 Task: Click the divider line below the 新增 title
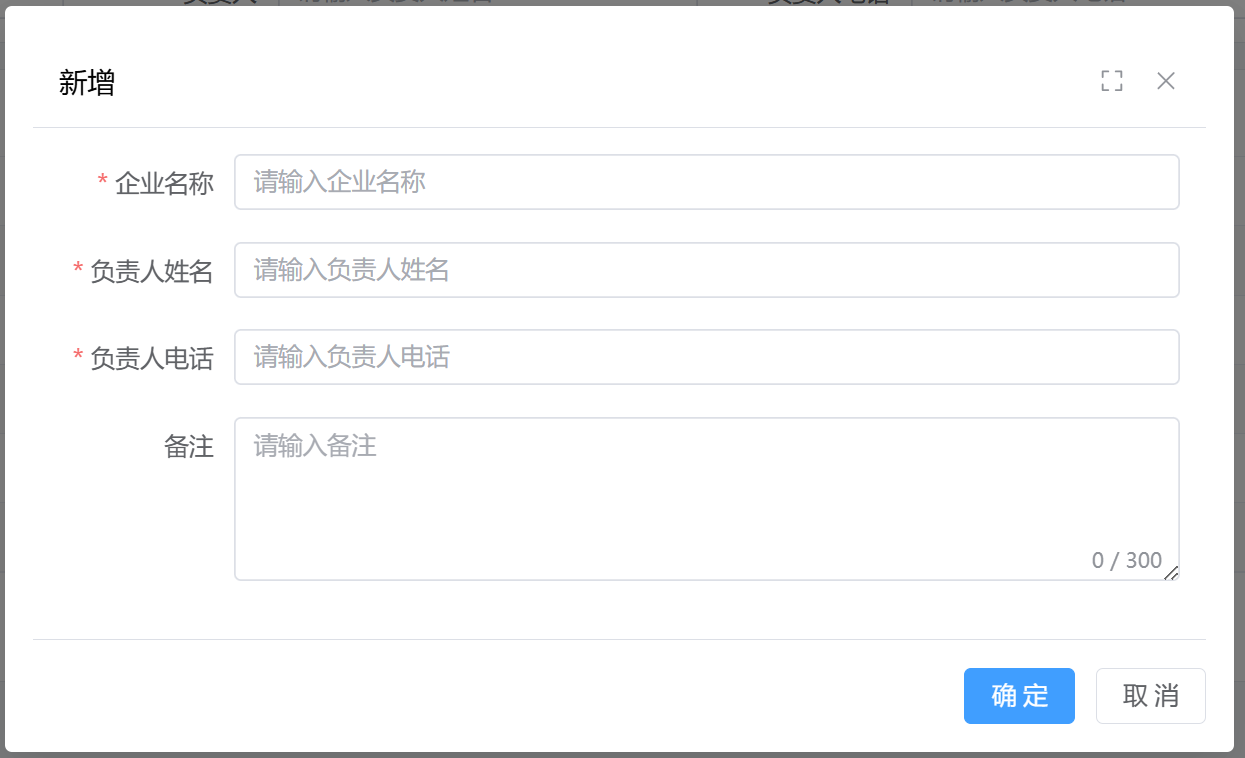620,128
